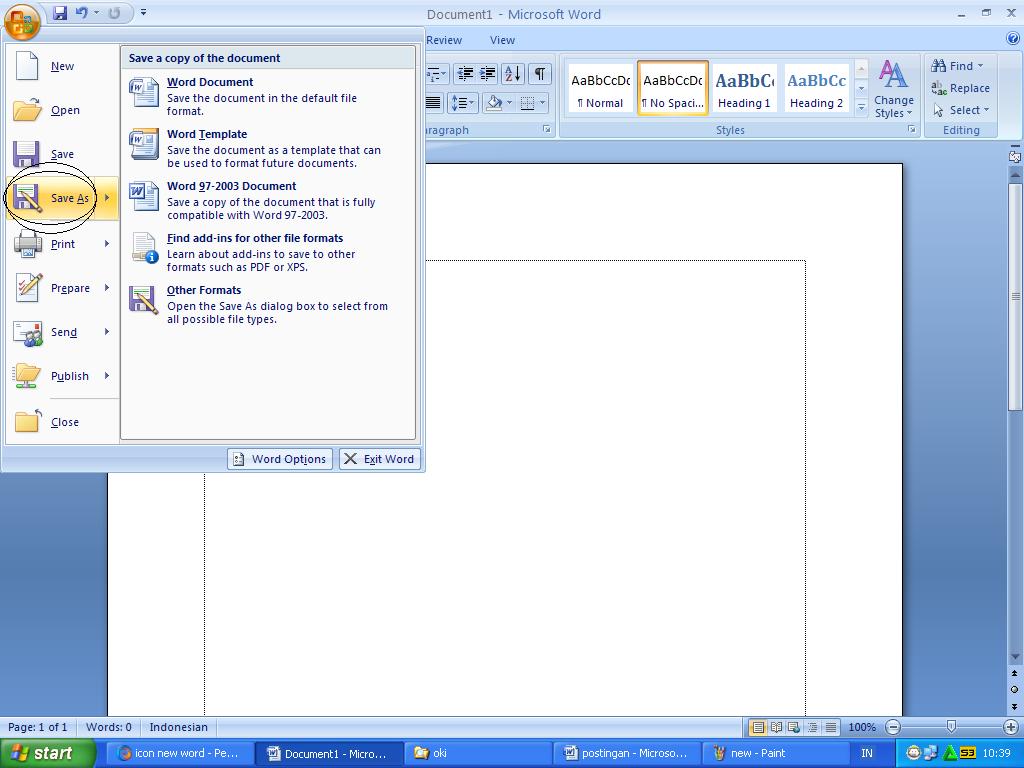This screenshot has height=768, width=1024.
Task: Click the Print printer icon
Action: point(28,244)
